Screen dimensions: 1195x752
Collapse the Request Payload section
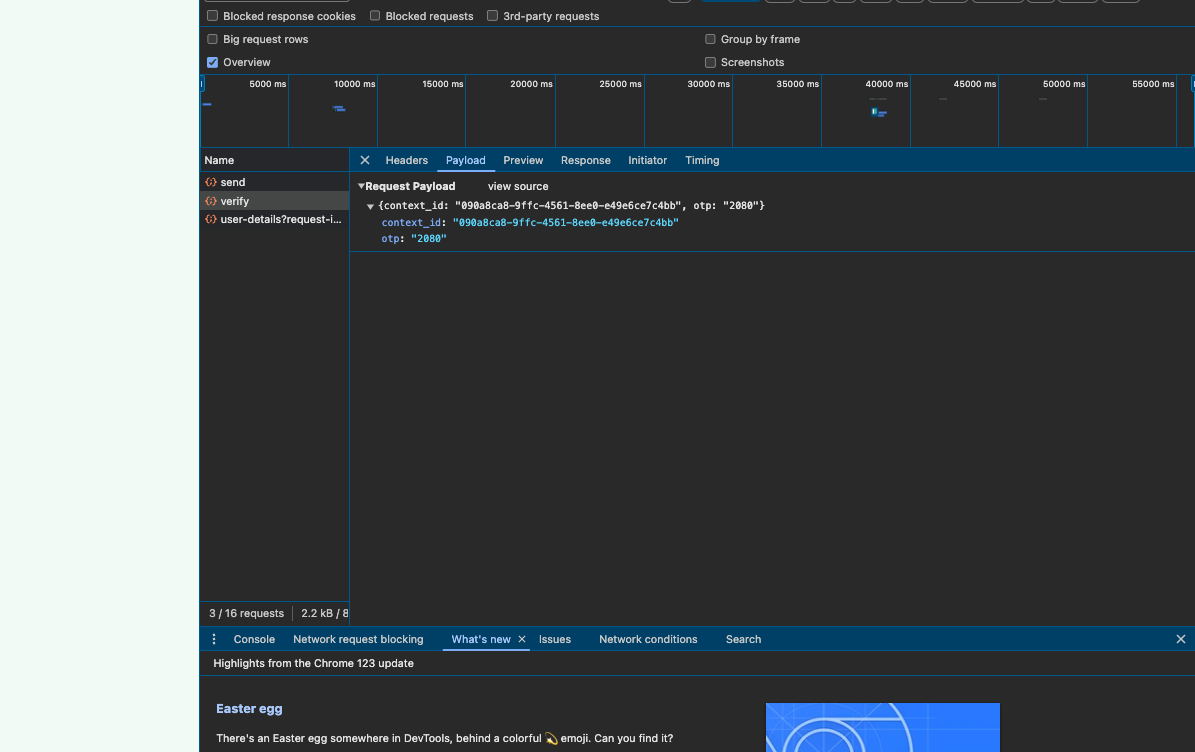[361, 186]
